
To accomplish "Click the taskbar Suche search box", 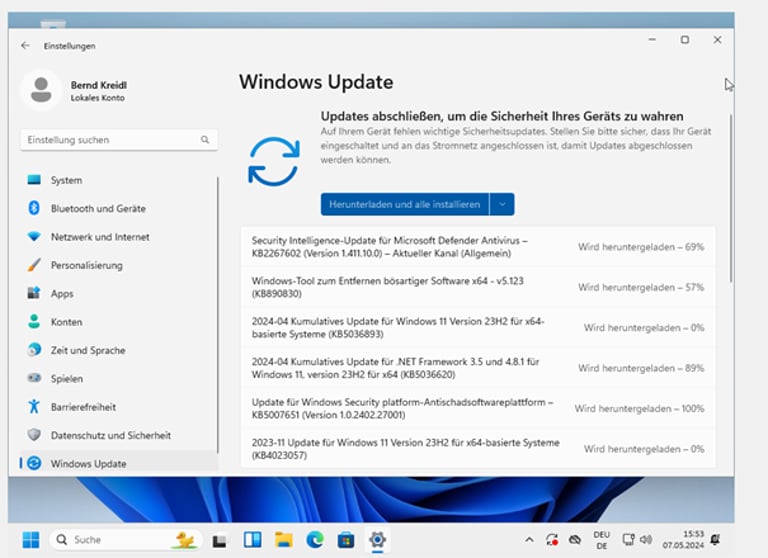I will (126, 540).
